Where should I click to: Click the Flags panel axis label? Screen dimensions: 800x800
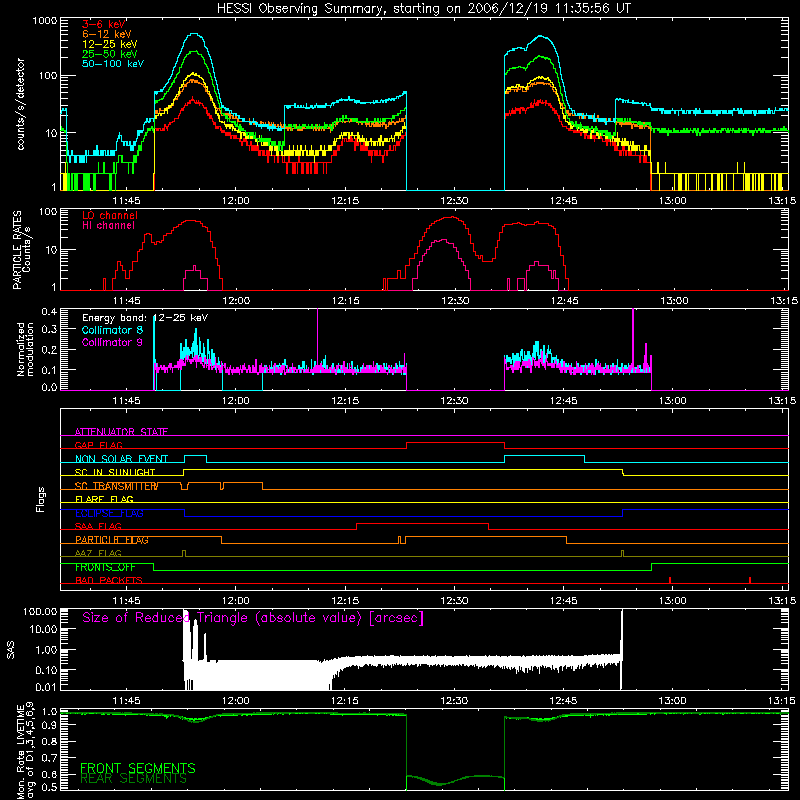pyautogui.click(x=41, y=499)
